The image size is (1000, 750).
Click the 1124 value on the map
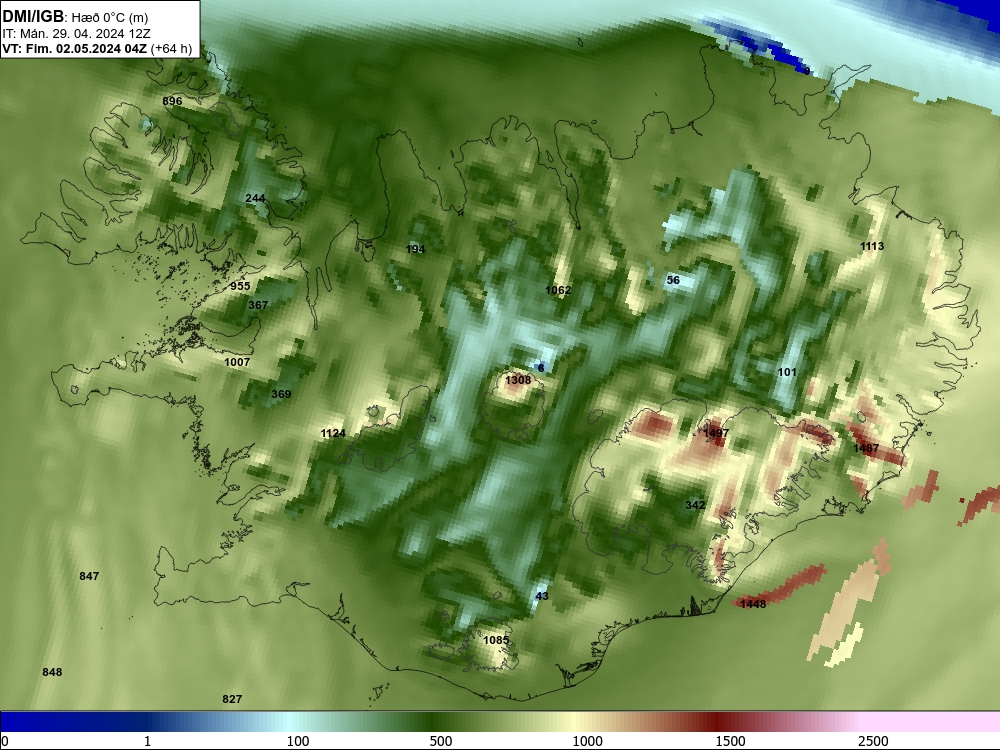click(x=333, y=434)
